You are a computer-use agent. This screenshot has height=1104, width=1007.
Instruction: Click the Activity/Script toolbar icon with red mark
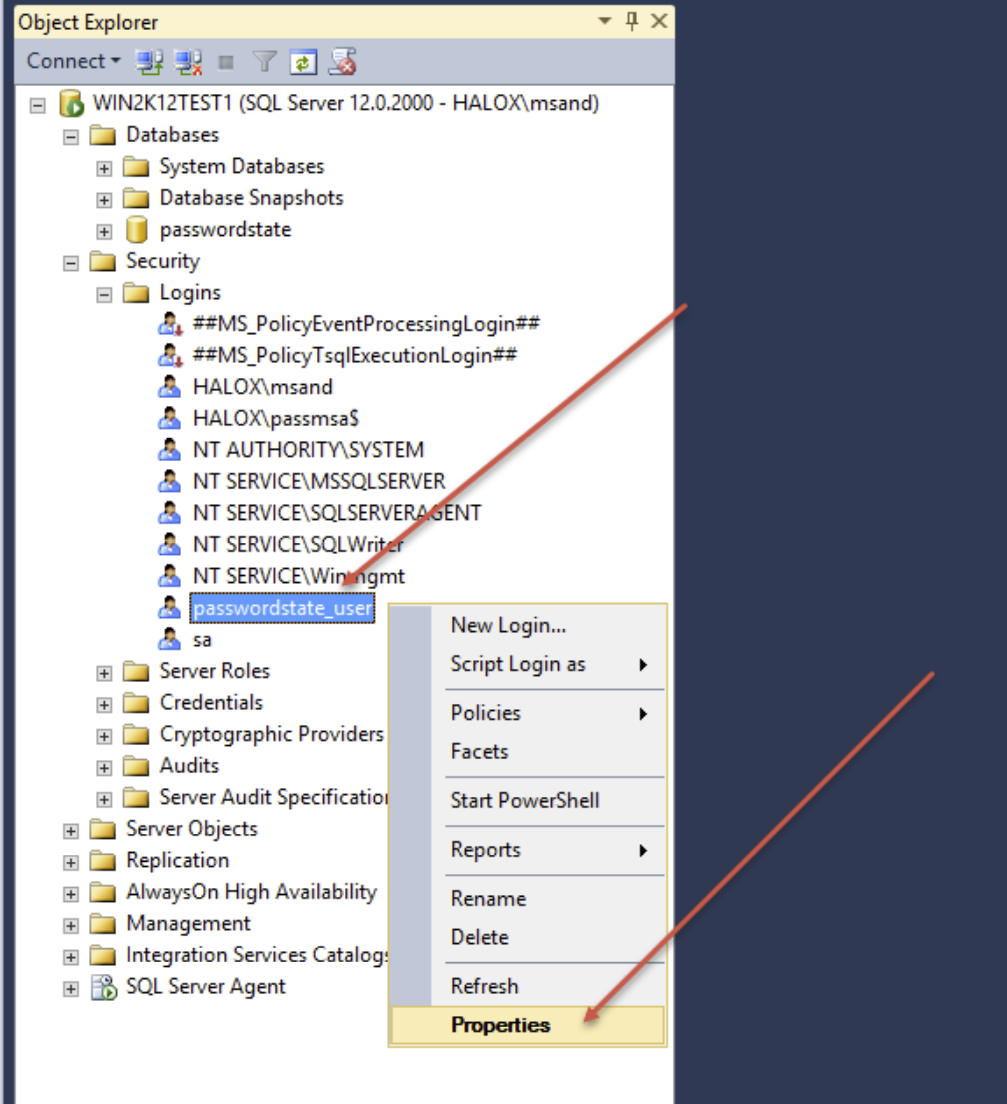tap(343, 62)
